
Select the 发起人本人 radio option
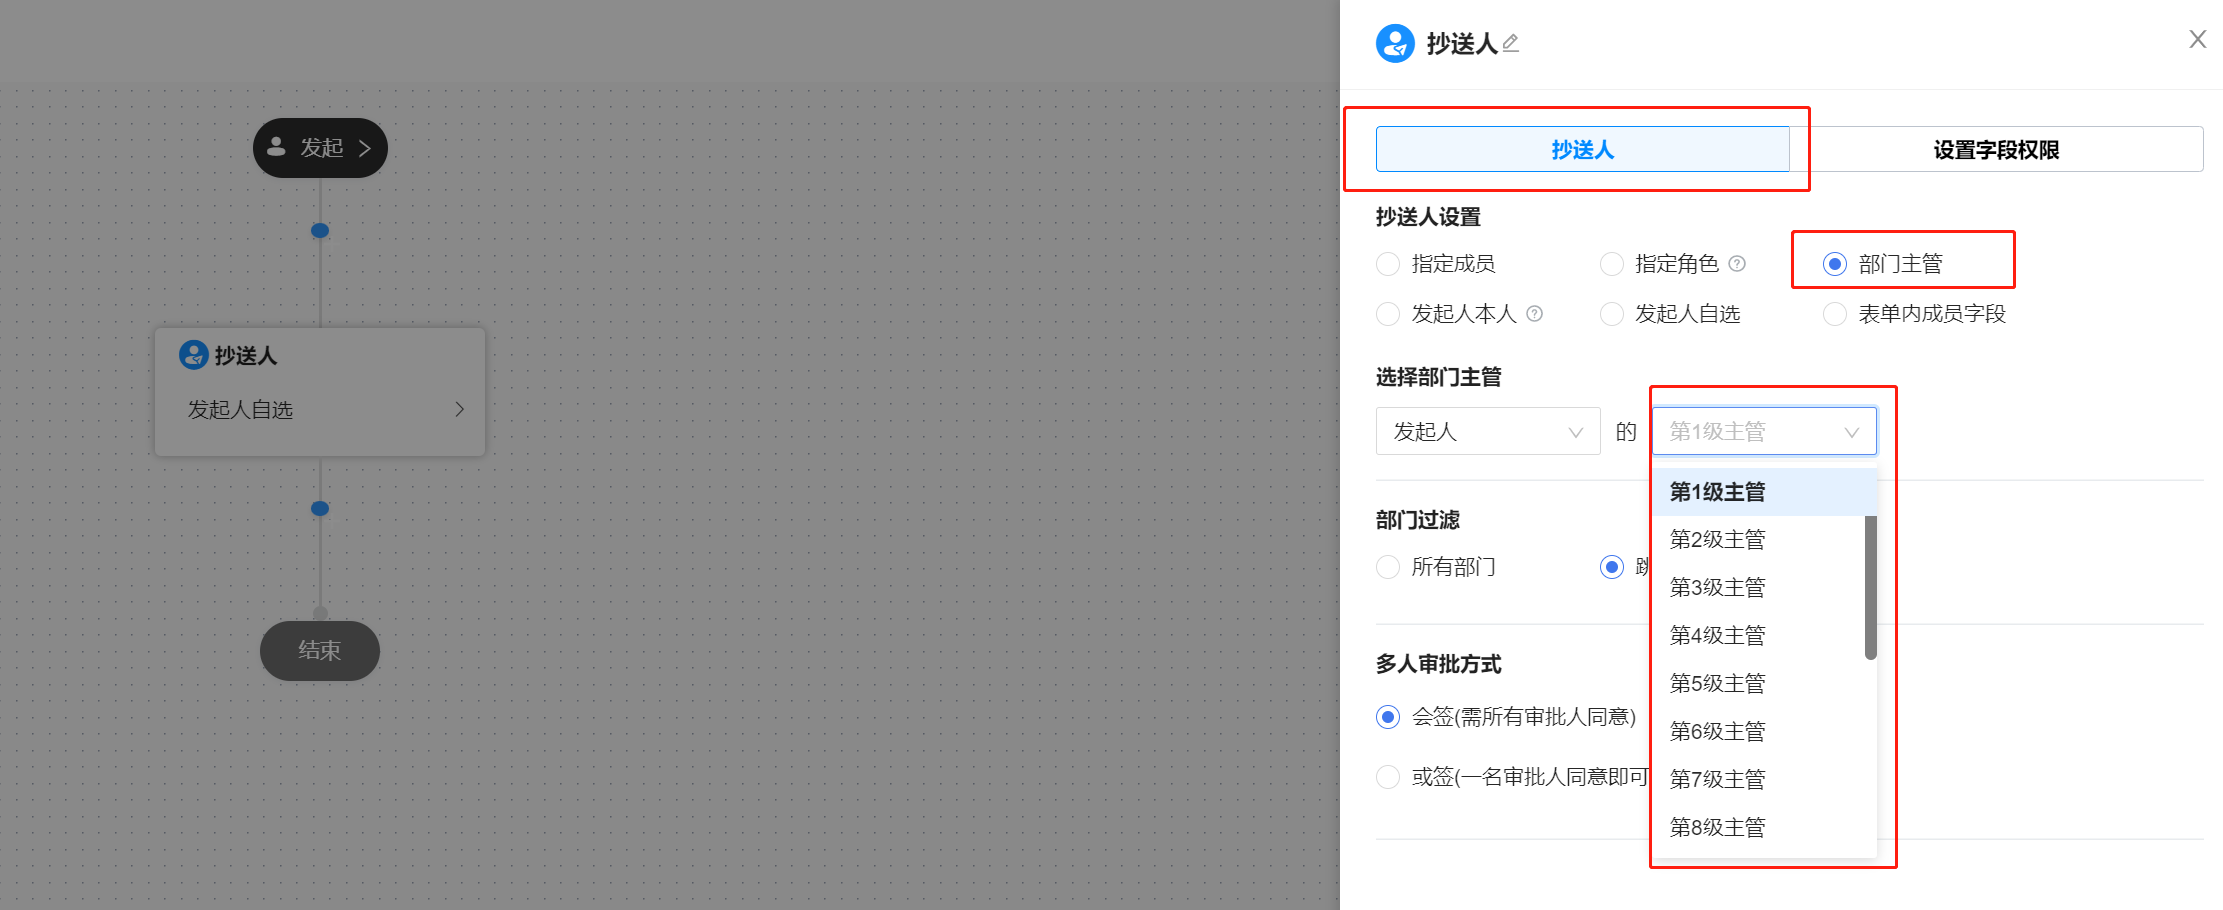coord(1388,314)
